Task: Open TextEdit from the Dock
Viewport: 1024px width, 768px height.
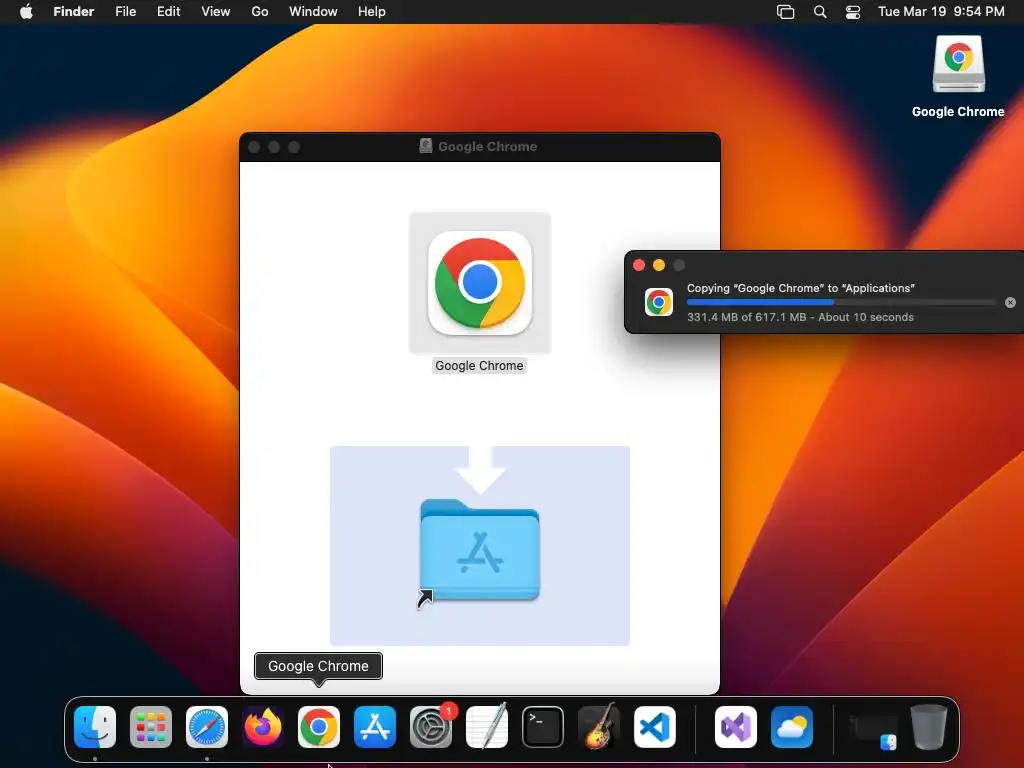Action: tap(487, 727)
